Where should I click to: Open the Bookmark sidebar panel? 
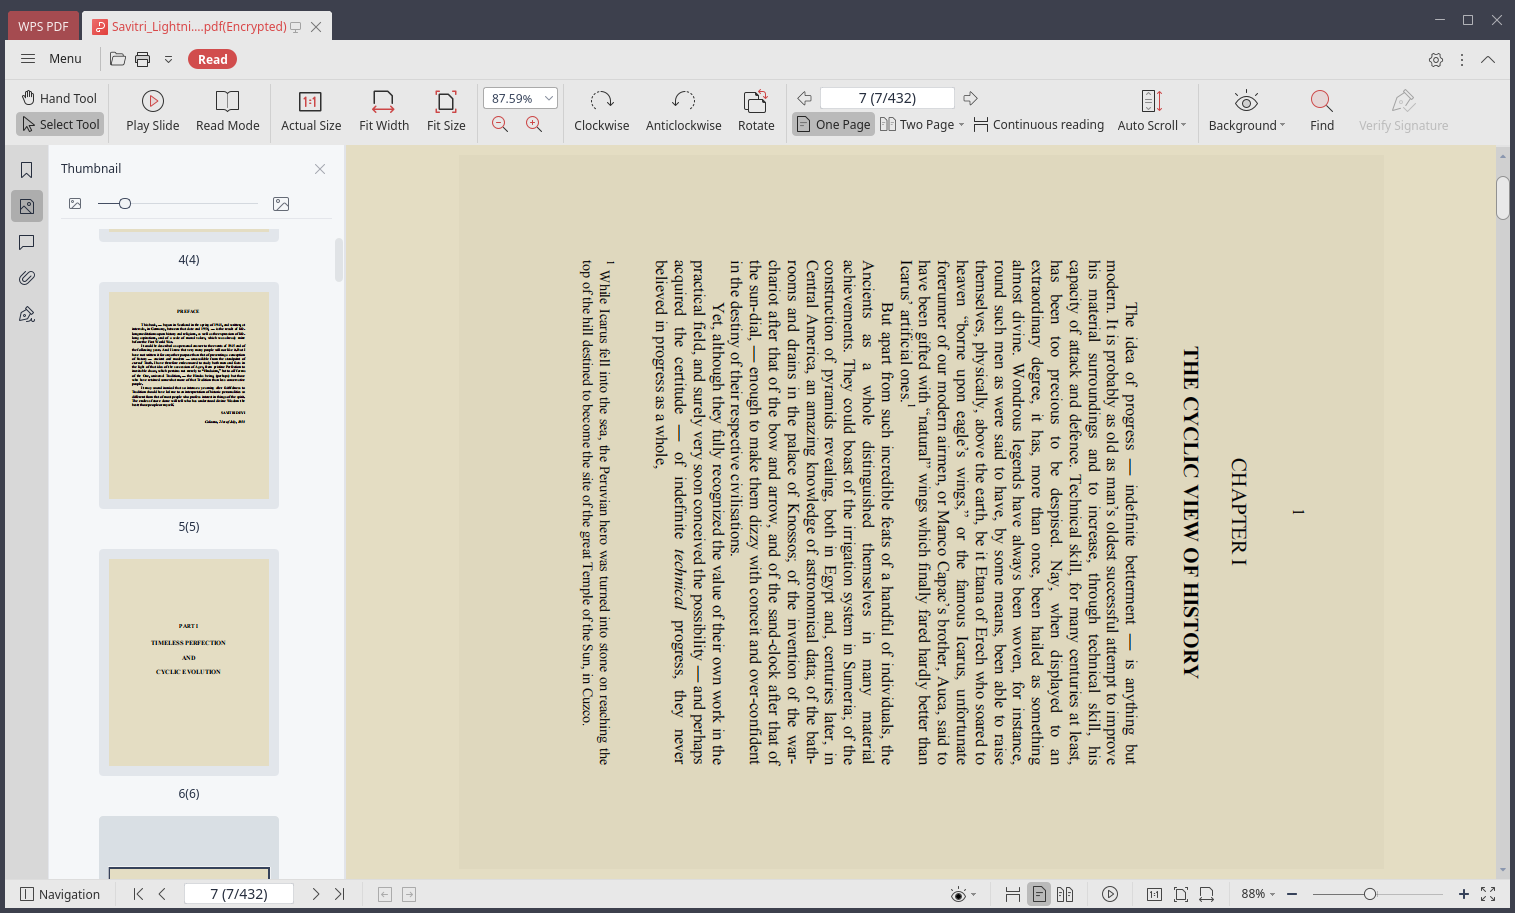[27, 170]
